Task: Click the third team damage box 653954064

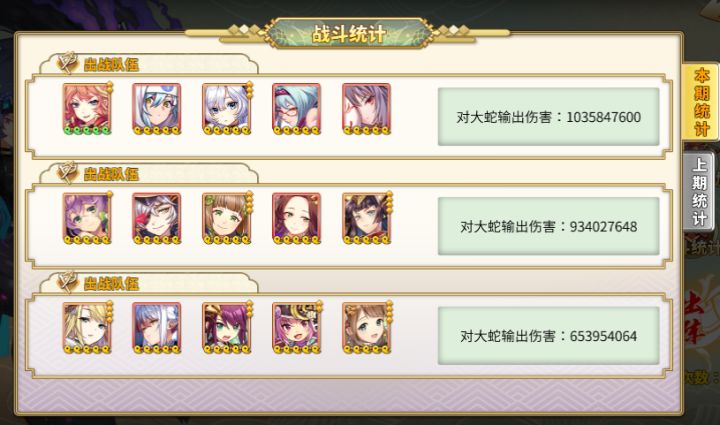Action: (548, 336)
